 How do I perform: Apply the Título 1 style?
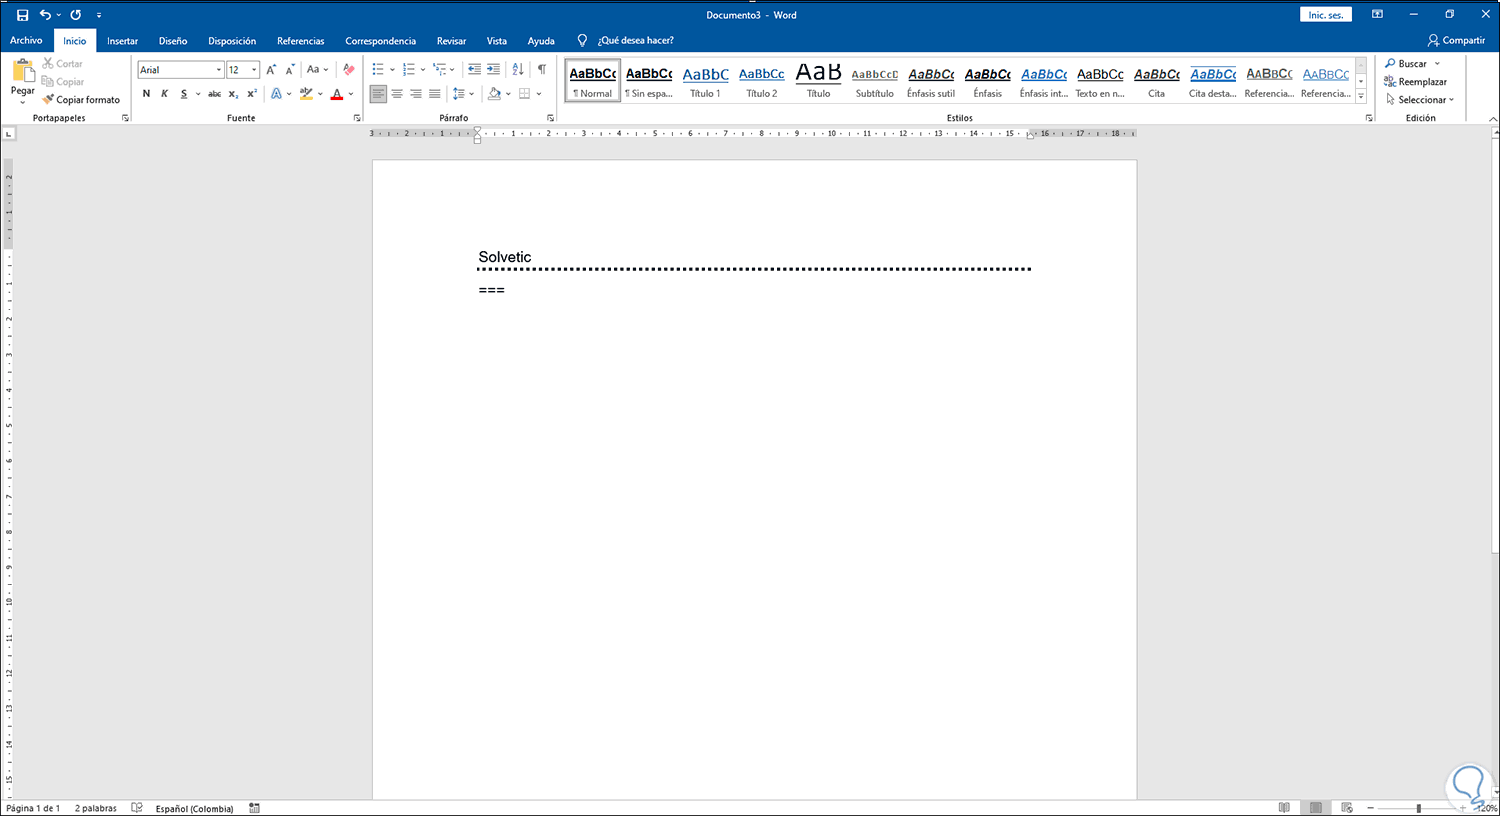coord(705,78)
